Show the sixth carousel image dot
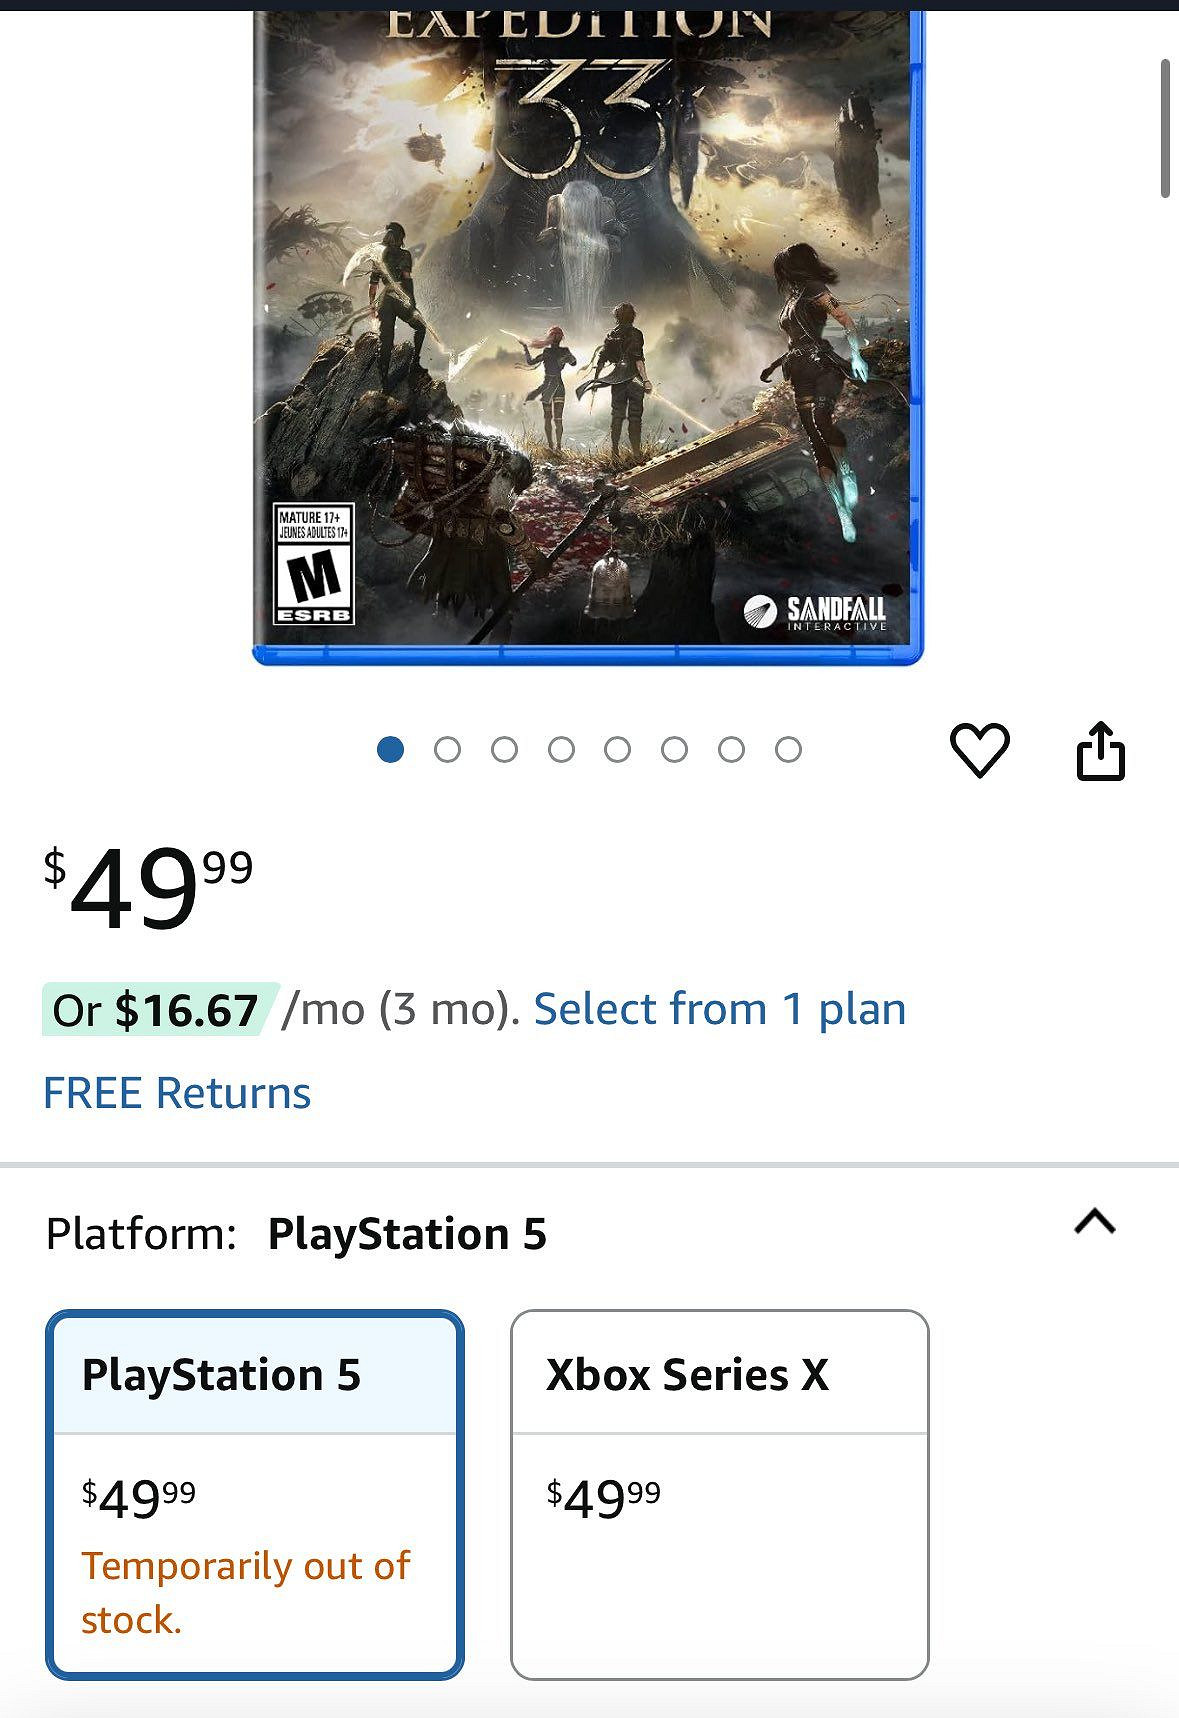1179x1718 pixels. click(674, 749)
